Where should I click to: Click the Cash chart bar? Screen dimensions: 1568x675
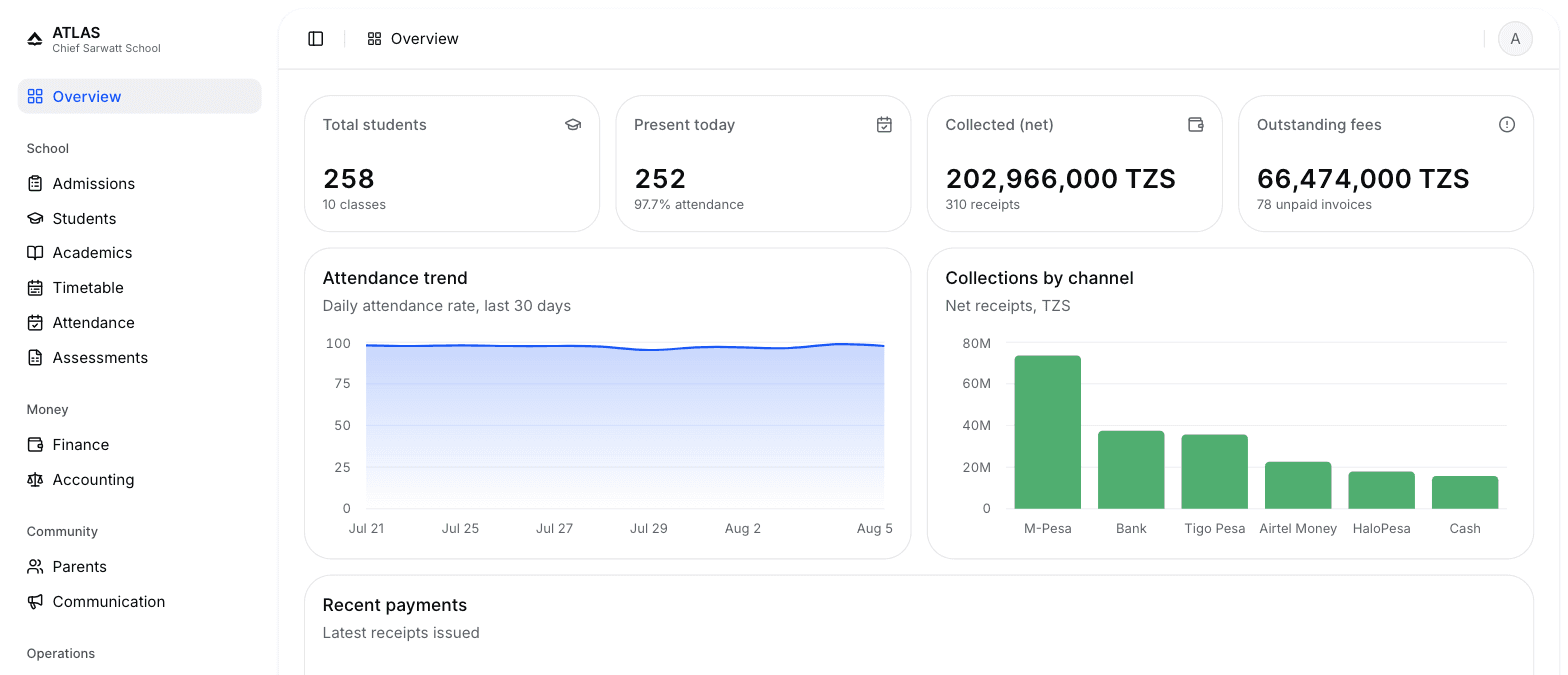pos(1465,492)
